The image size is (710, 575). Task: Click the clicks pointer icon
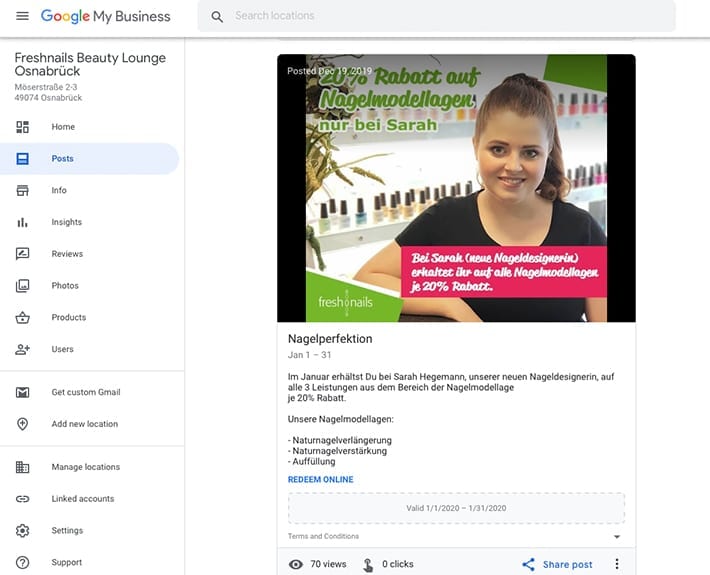click(x=368, y=565)
